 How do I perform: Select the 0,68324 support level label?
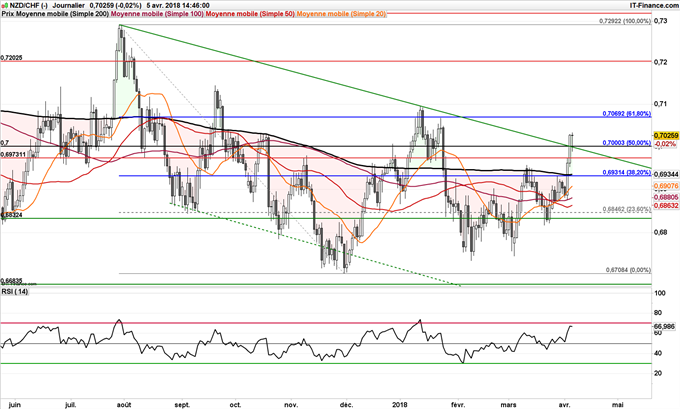(12, 215)
